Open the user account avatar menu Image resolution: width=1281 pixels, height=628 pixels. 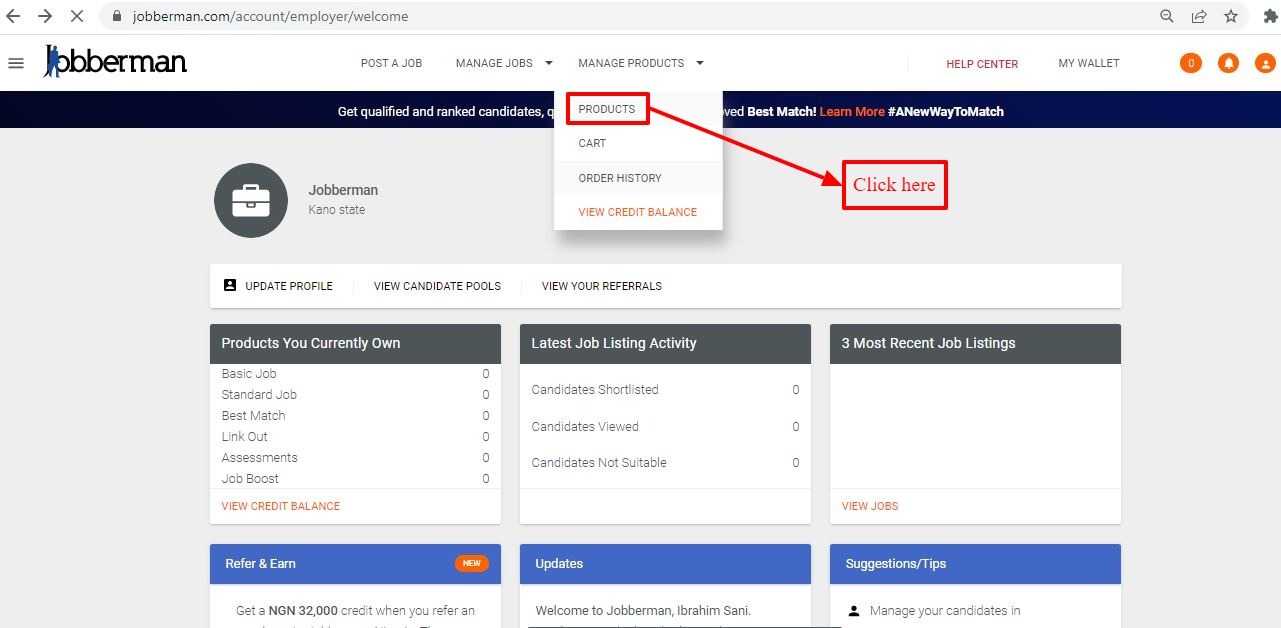click(x=1264, y=63)
